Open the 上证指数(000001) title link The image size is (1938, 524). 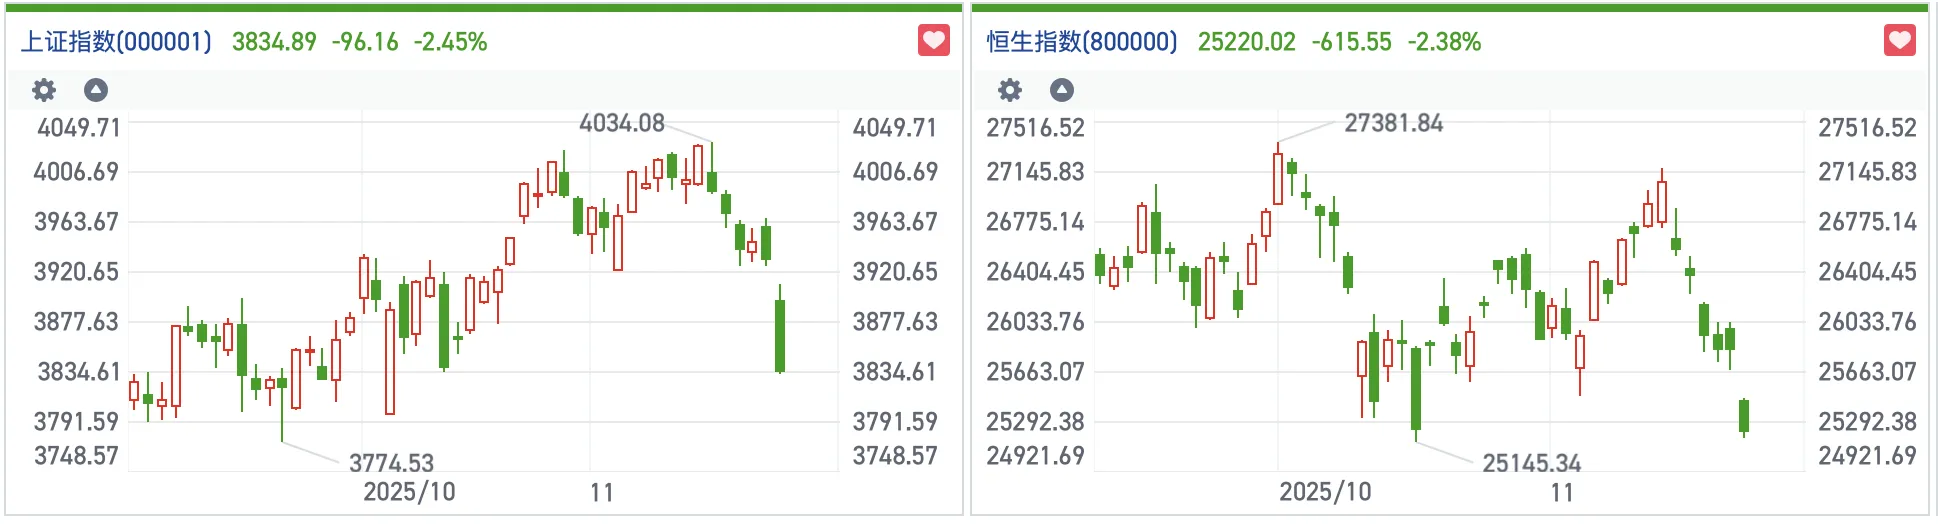tap(116, 42)
